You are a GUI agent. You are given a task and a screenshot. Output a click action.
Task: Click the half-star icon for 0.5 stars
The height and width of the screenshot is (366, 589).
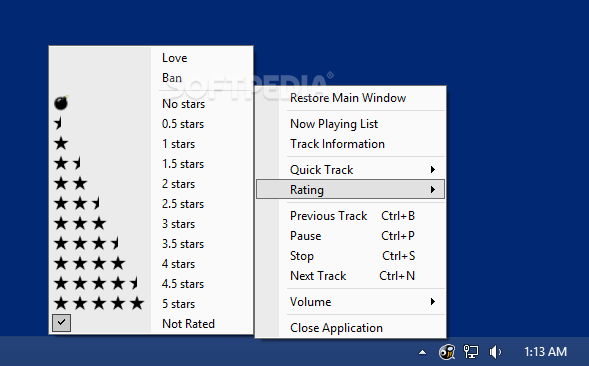(58, 123)
